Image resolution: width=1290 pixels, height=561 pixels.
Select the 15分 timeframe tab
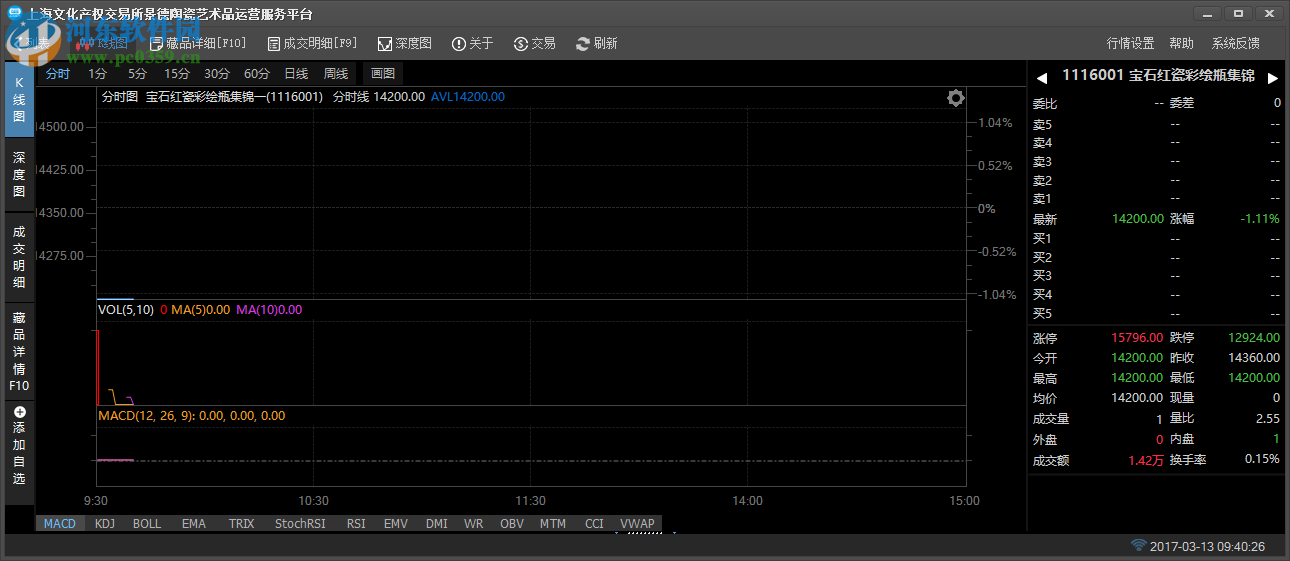click(x=177, y=74)
